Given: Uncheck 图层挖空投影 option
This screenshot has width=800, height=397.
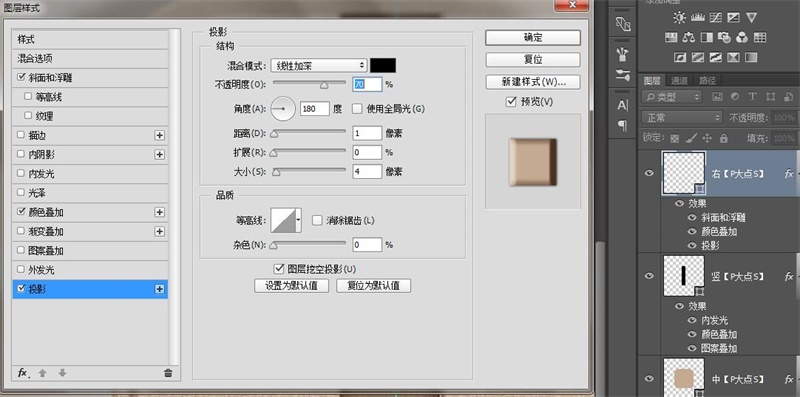Looking at the screenshot, I should click(279, 268).
